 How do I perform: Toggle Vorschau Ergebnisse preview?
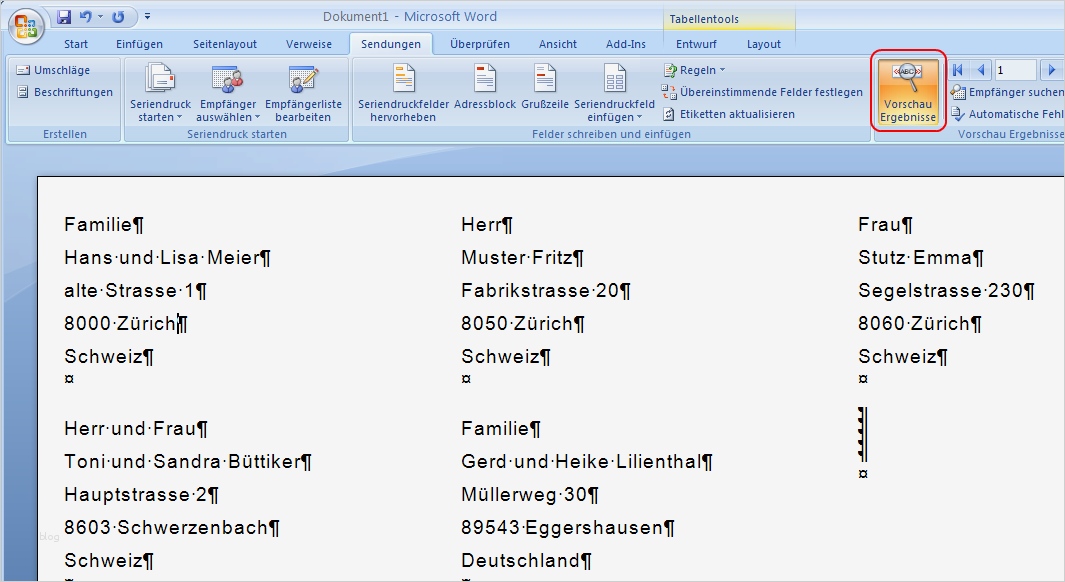(908, 92)
